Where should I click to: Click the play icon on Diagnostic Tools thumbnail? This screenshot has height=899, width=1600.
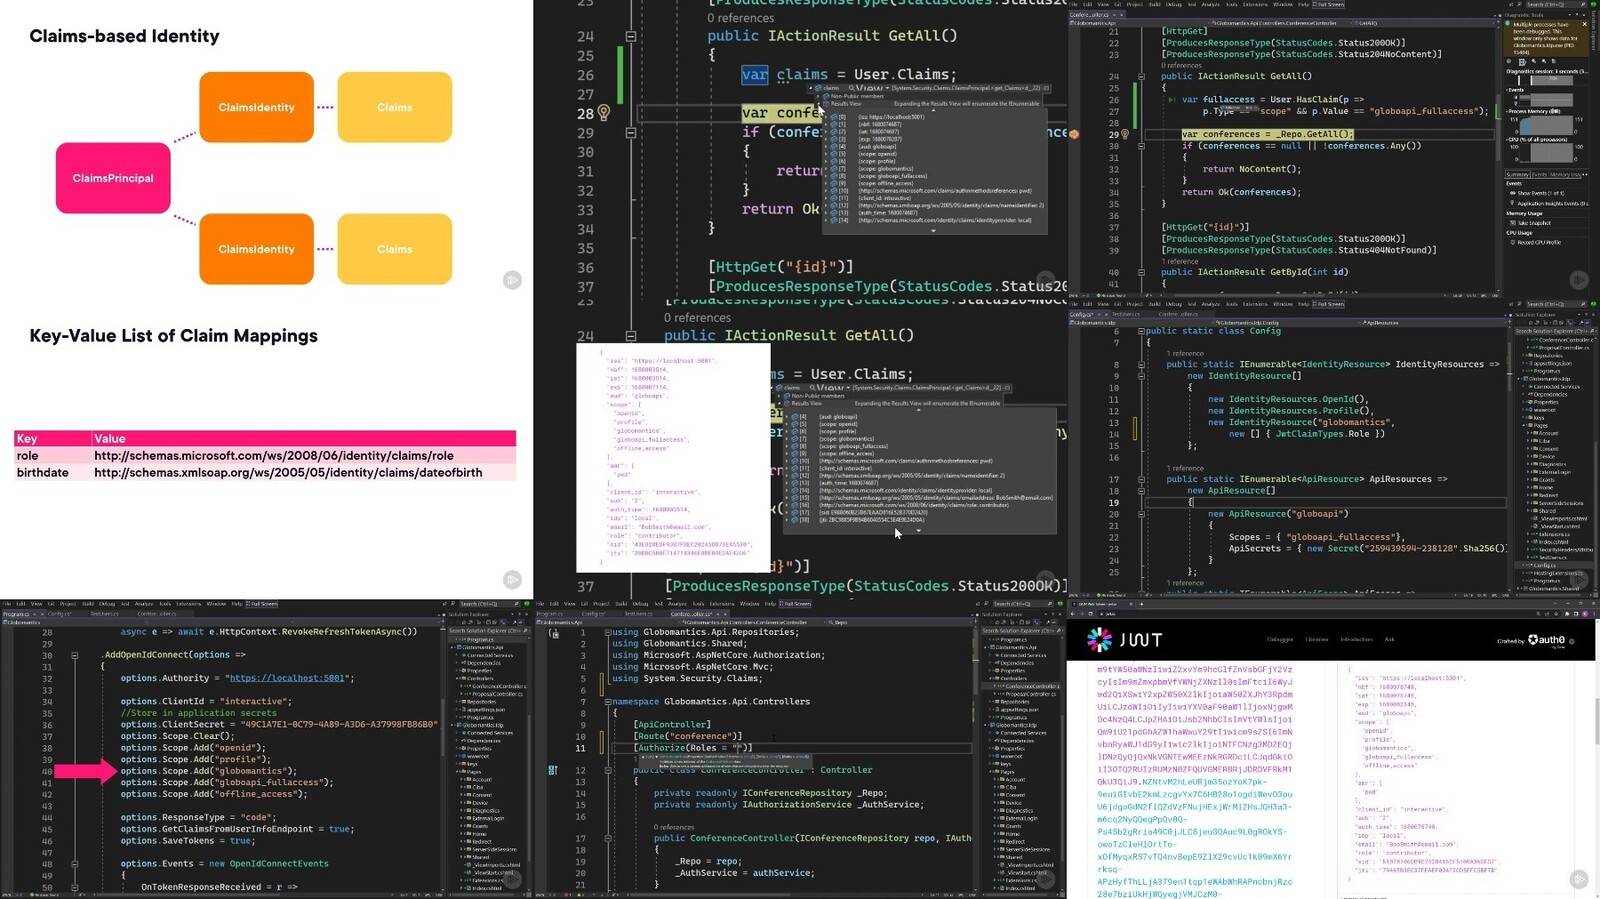coord(1579,281)
